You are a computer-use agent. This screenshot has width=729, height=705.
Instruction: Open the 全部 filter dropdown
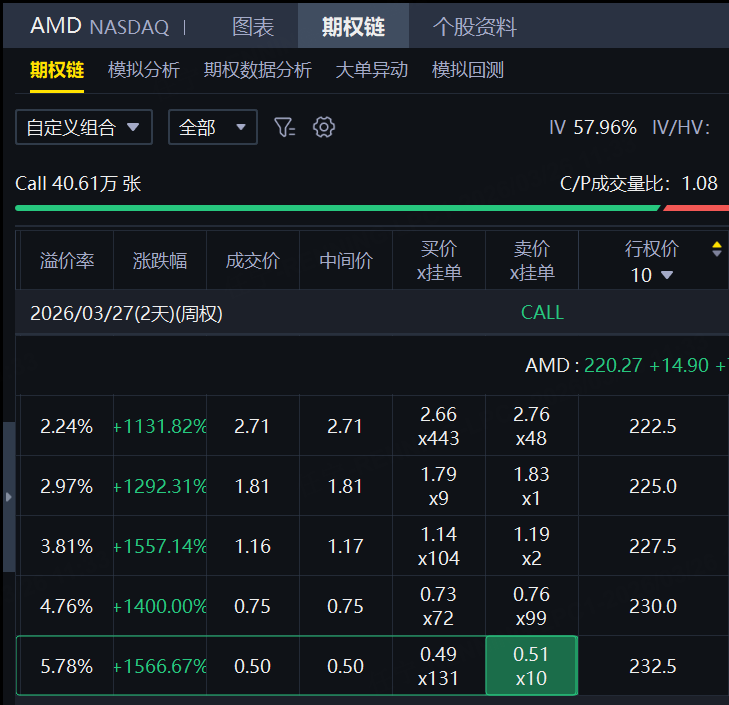pos(212,127)
